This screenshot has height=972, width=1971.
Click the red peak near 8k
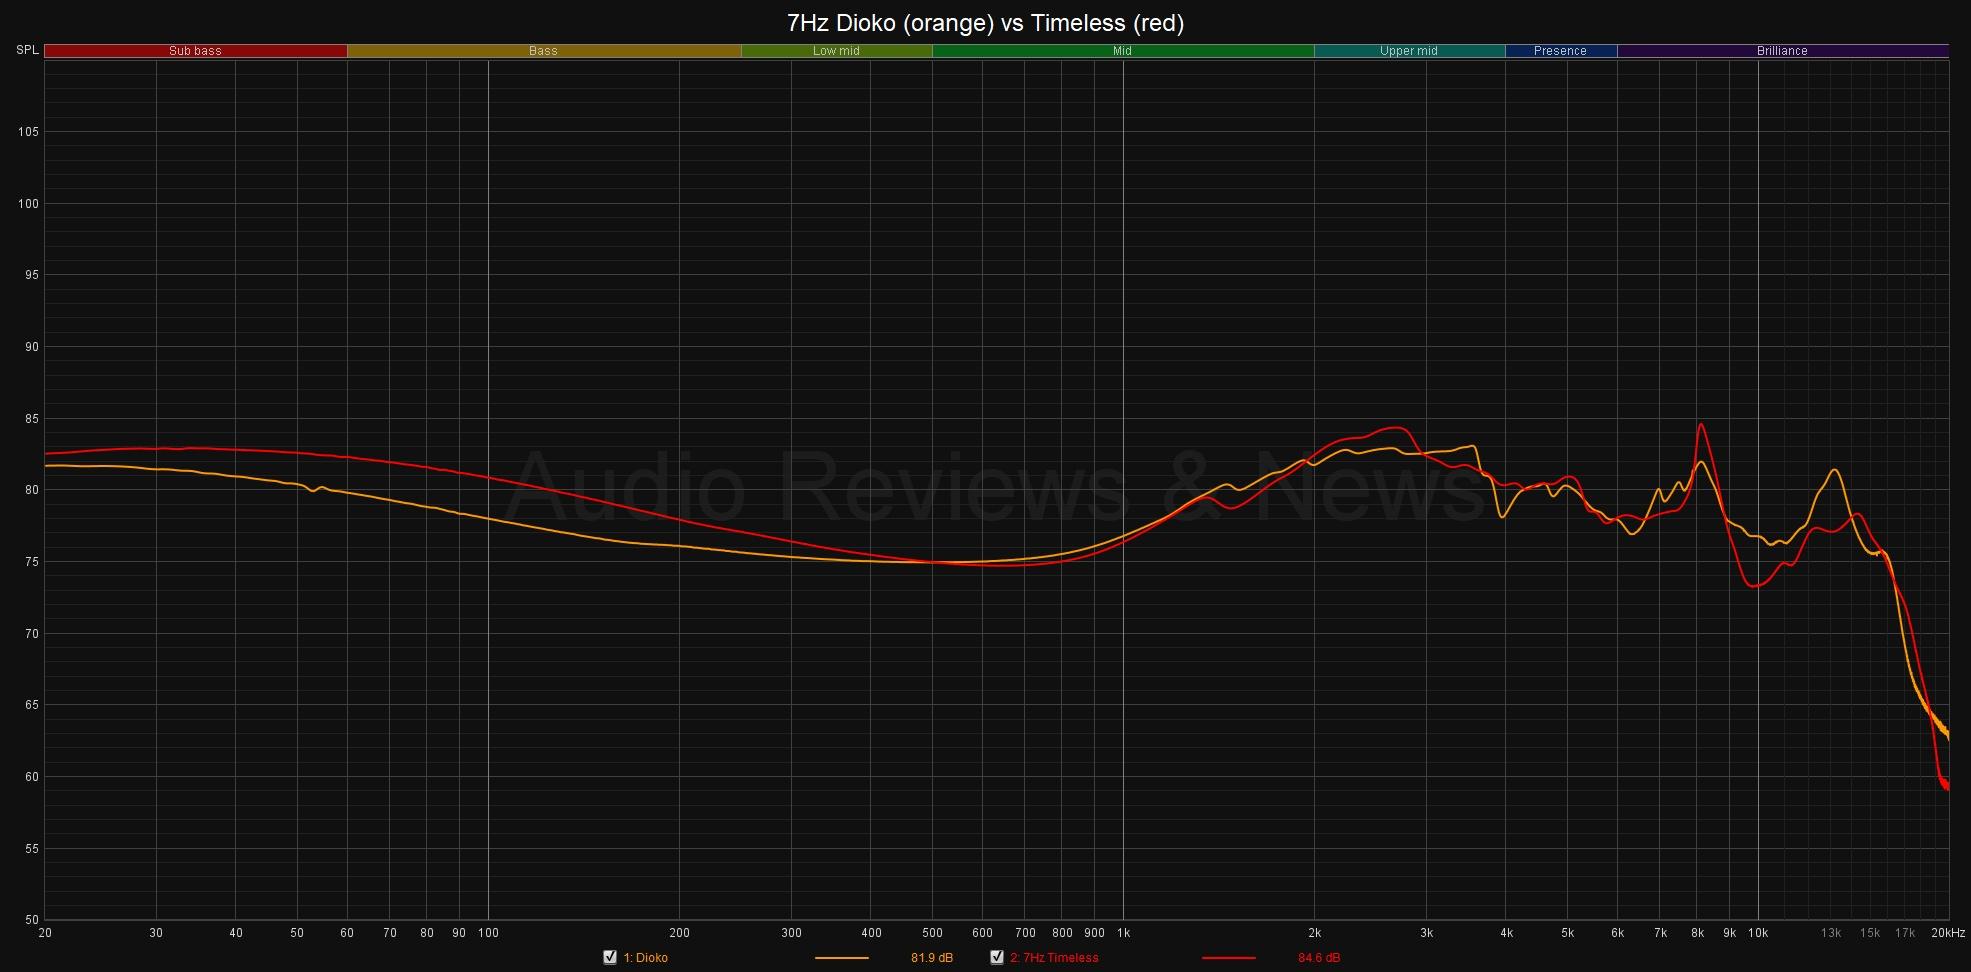(1700, 425)
